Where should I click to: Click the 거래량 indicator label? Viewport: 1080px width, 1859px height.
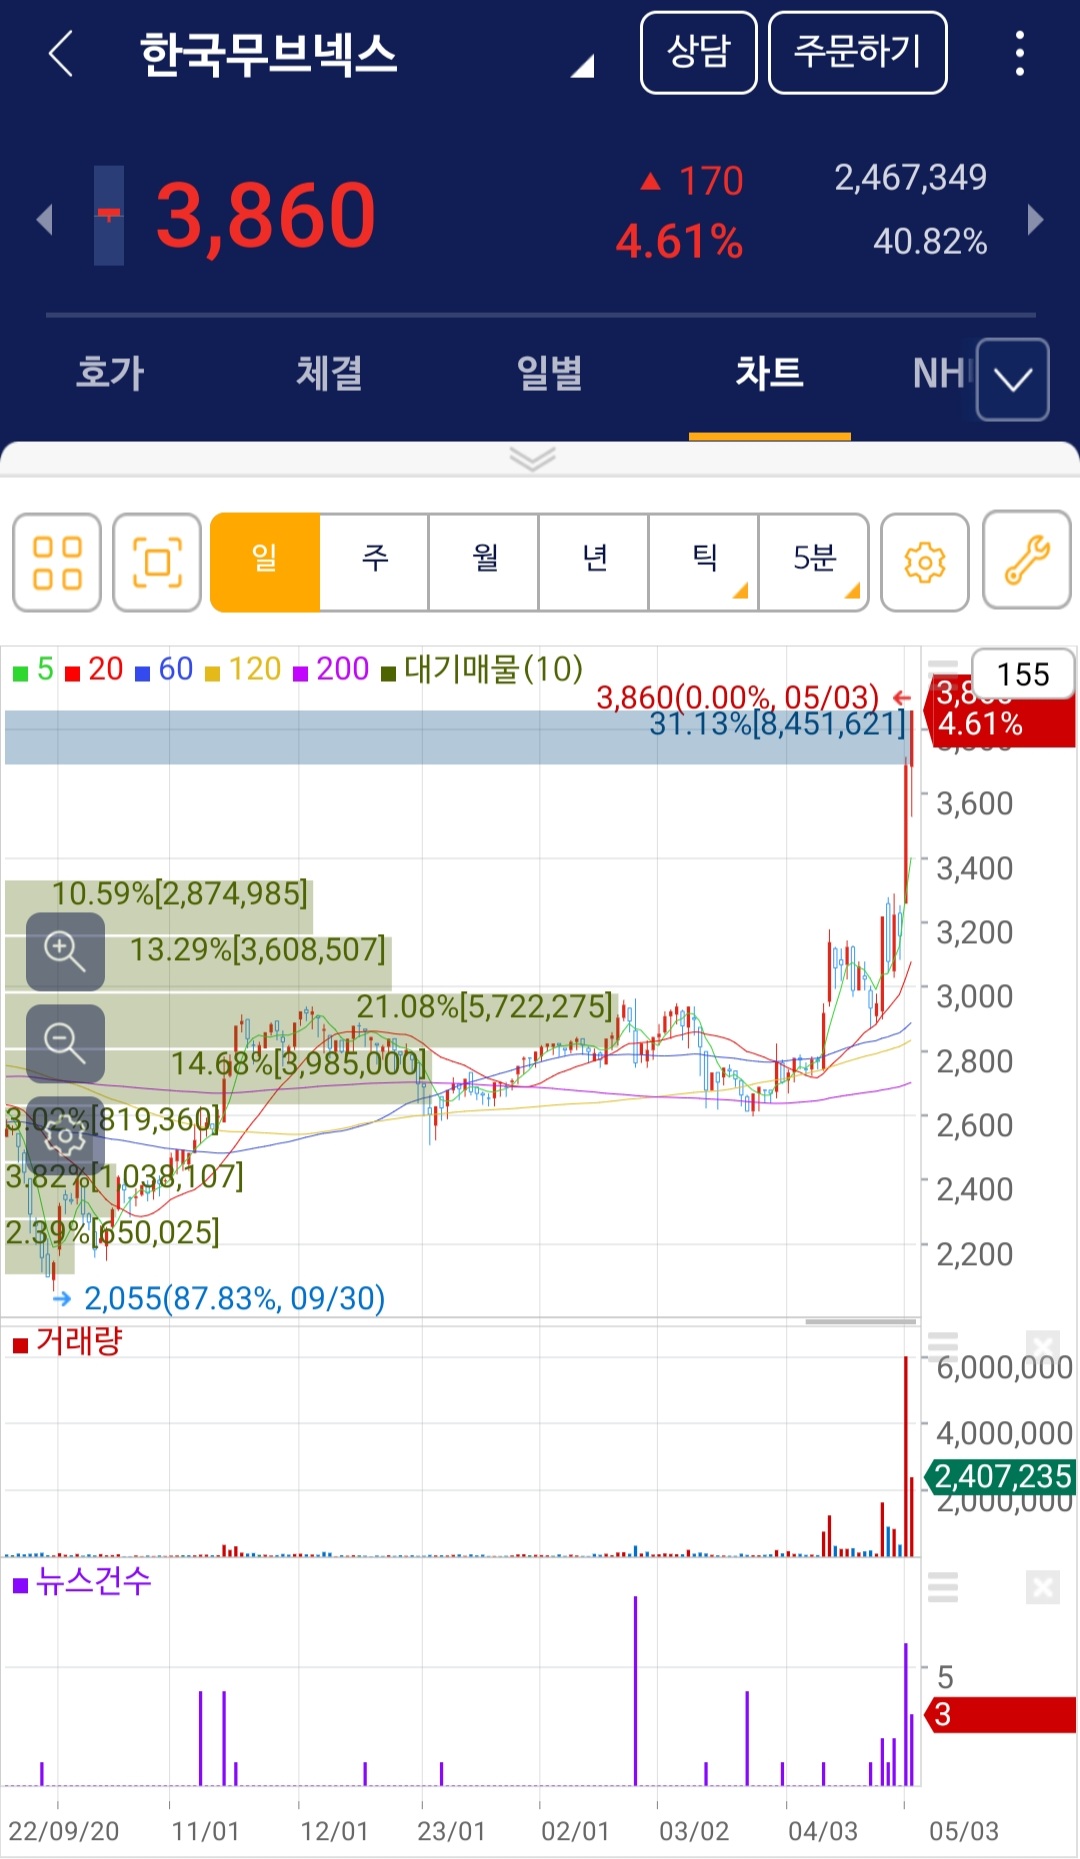pyautogui.click(x=68, y=1342)
